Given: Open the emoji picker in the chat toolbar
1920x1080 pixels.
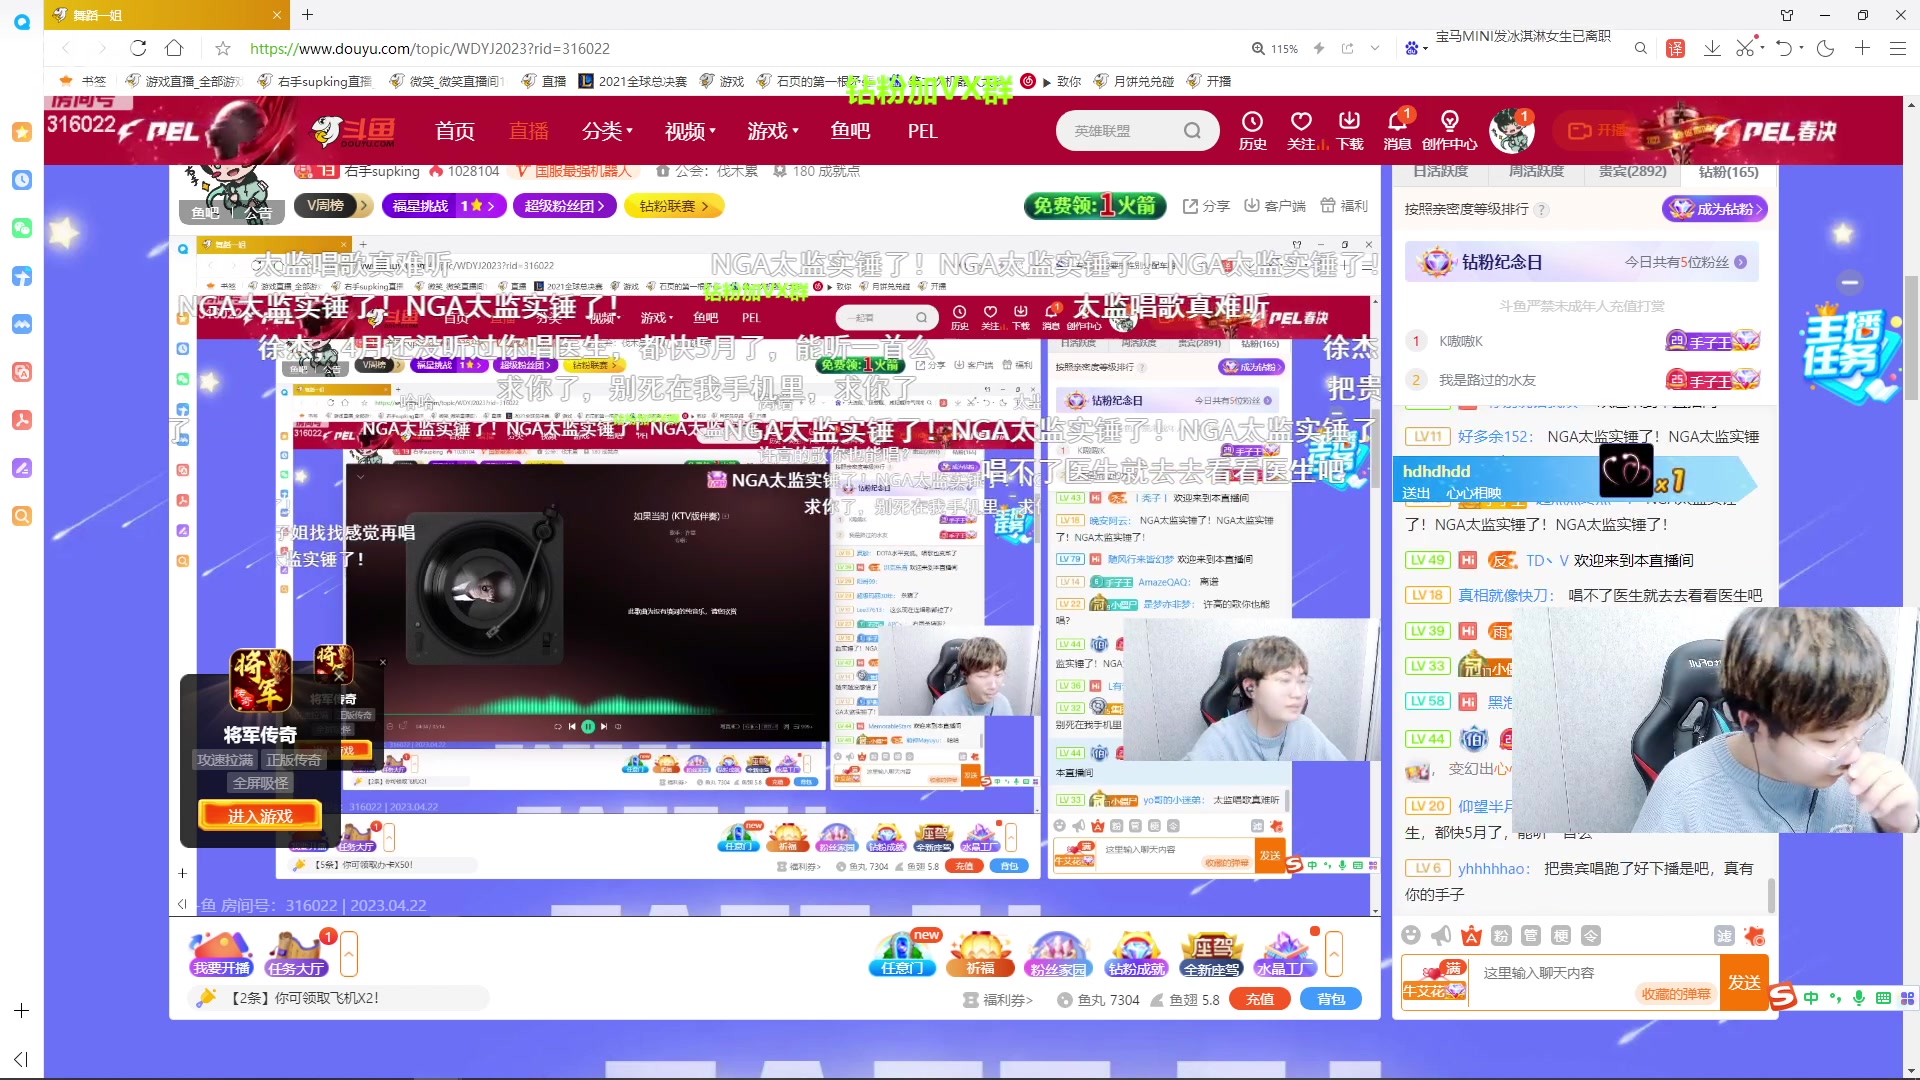Looking at the screenshot, I should pos(1411,935).
